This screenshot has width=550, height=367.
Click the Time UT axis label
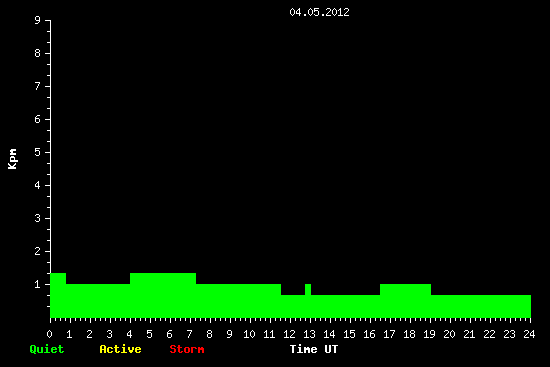point(314,349)
